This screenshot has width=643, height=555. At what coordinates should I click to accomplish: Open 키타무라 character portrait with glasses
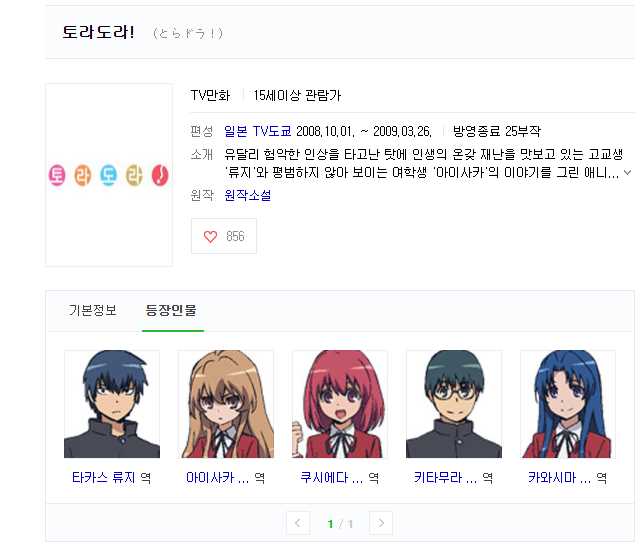pyautogui.click(x=454, y=404)
